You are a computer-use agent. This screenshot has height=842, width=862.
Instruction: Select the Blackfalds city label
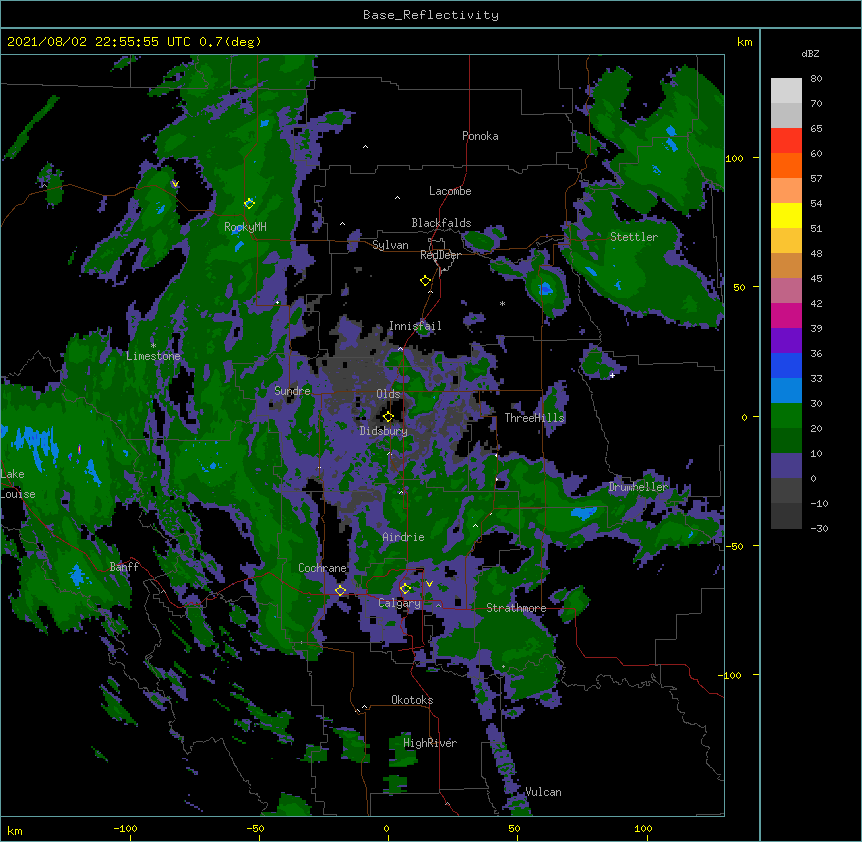pos(441,223)
